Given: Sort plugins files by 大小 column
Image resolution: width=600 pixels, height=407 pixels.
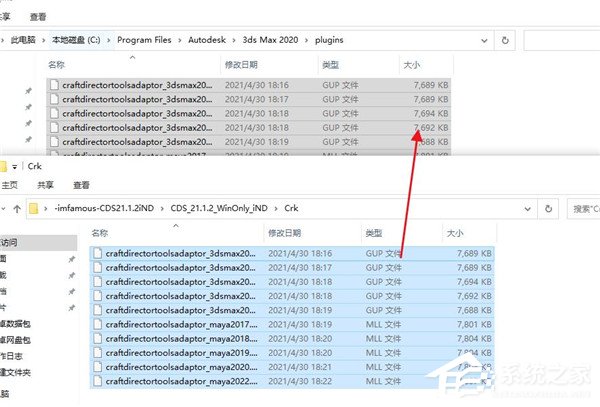Looking at the screenshot, I should click(x=412, y=64).
